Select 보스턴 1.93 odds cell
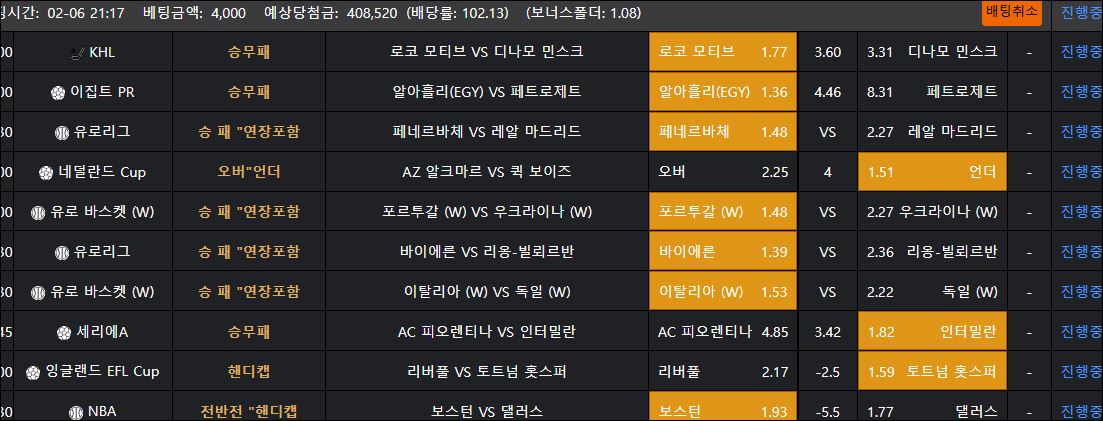Viewport: 1103px width, 421px height. (722, 412)
